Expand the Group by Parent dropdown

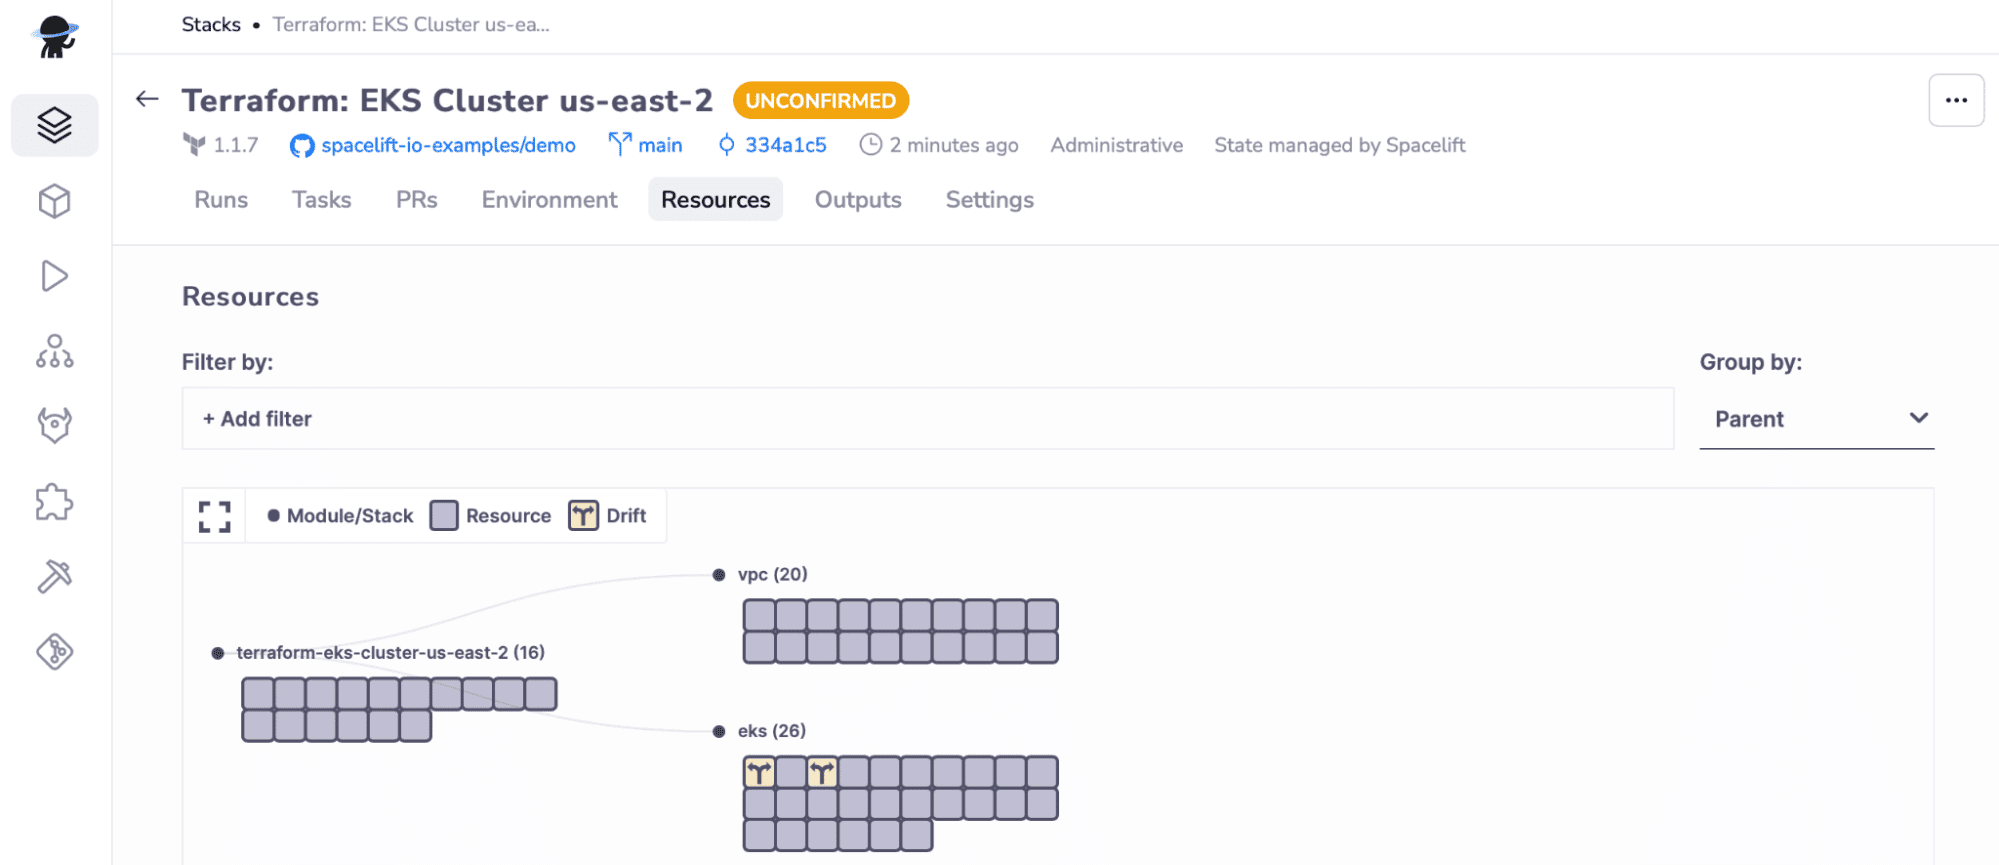1816,419
